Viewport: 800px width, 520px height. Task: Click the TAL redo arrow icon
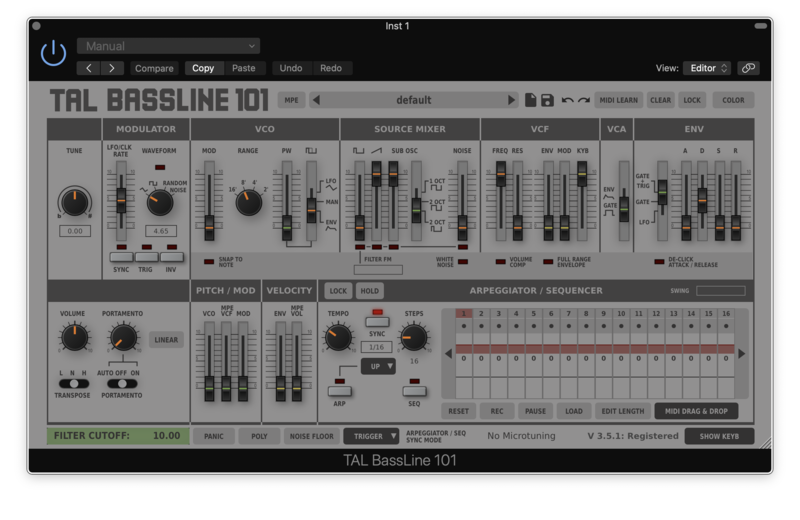[583, 100]
